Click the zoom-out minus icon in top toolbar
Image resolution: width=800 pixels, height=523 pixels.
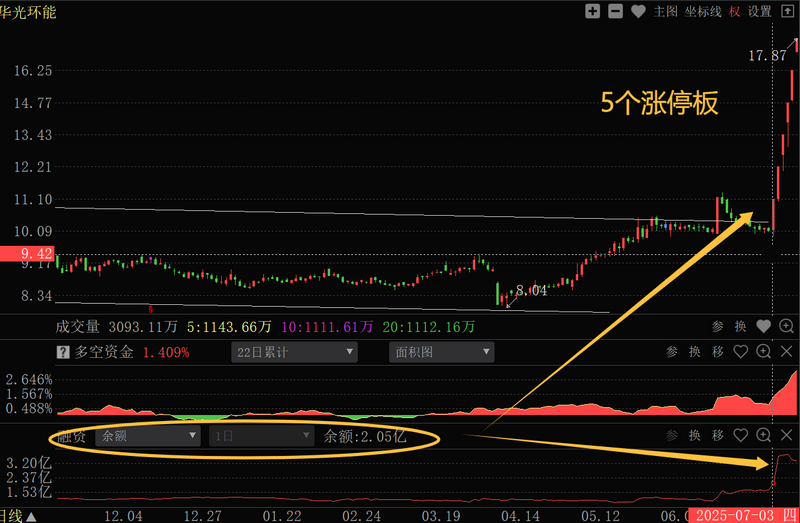[615, 12]
